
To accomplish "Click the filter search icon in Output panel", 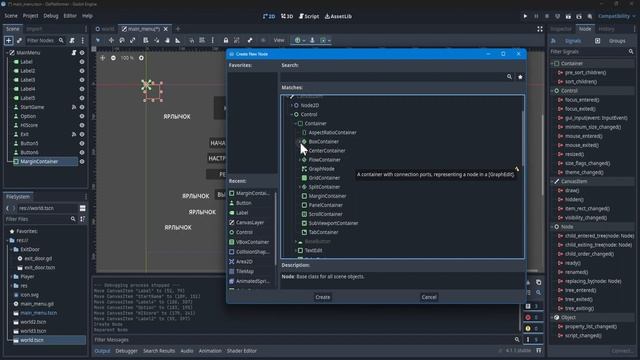I will coord(517,340).
